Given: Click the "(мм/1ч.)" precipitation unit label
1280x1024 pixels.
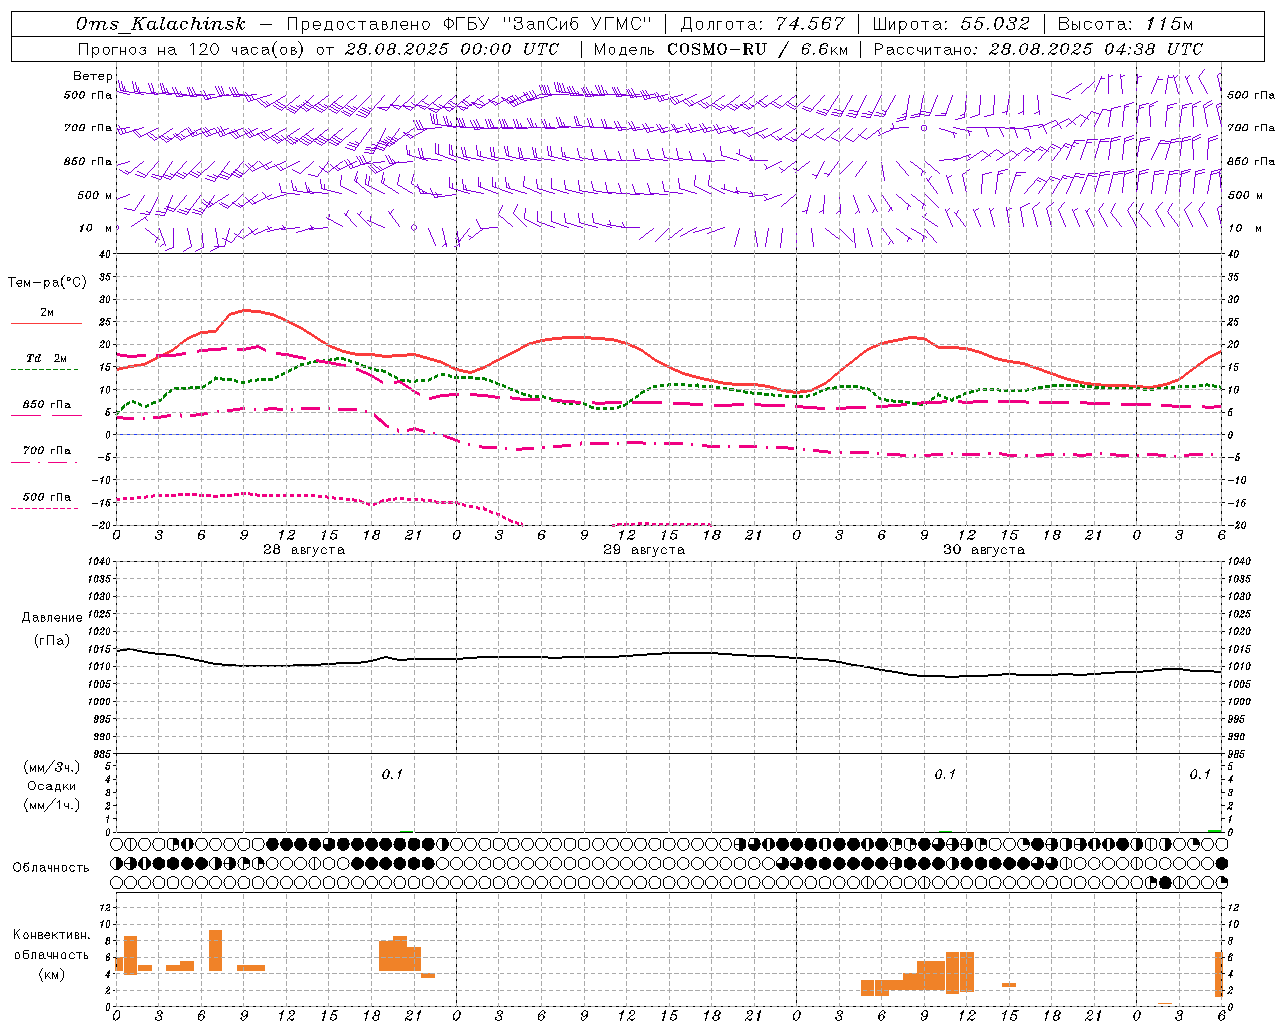Looking at the screenshot, I should pos(52,805).
